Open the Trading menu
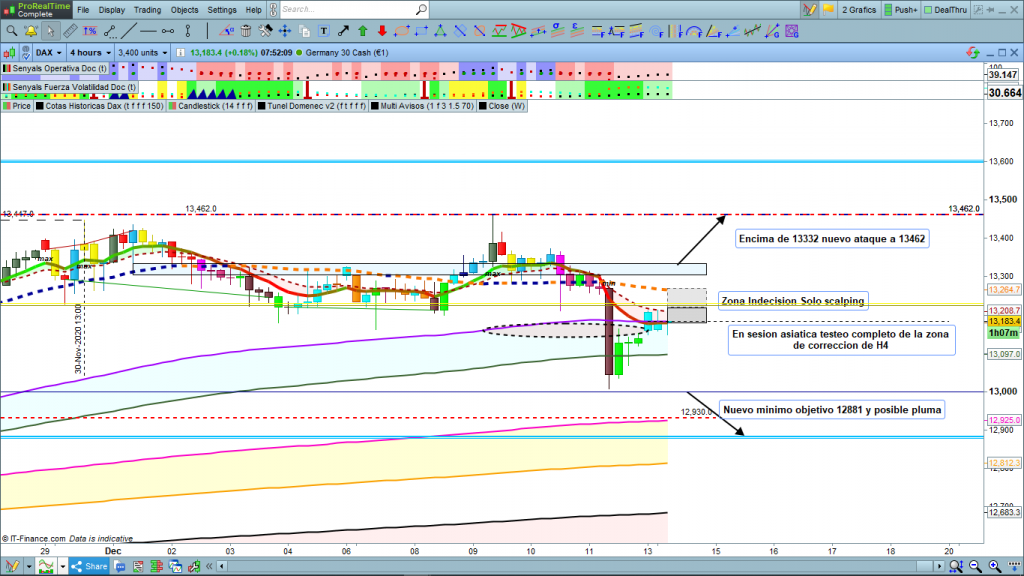Screen dimensions: 1024x576 (147, 10)
